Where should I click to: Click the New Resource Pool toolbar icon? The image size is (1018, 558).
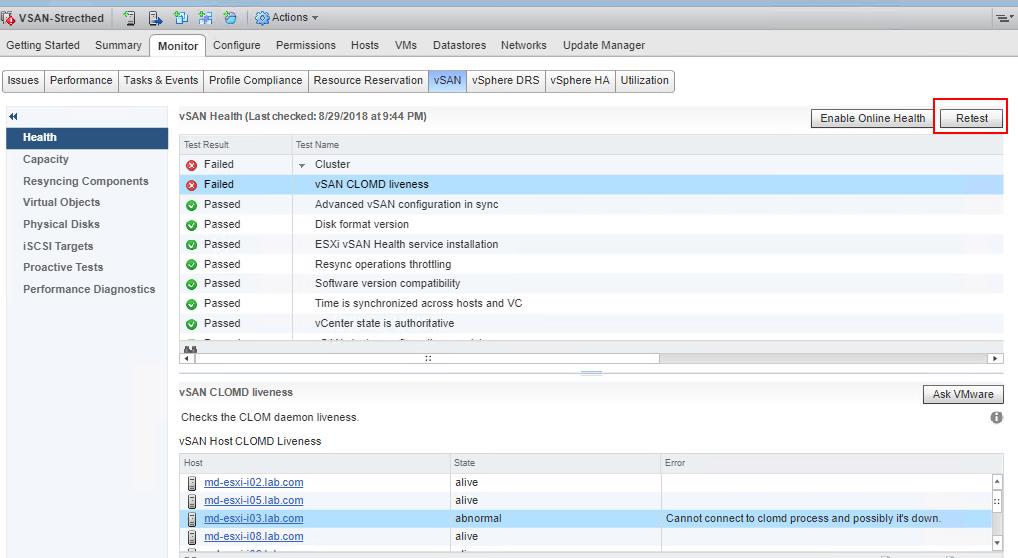coord(230,18)
